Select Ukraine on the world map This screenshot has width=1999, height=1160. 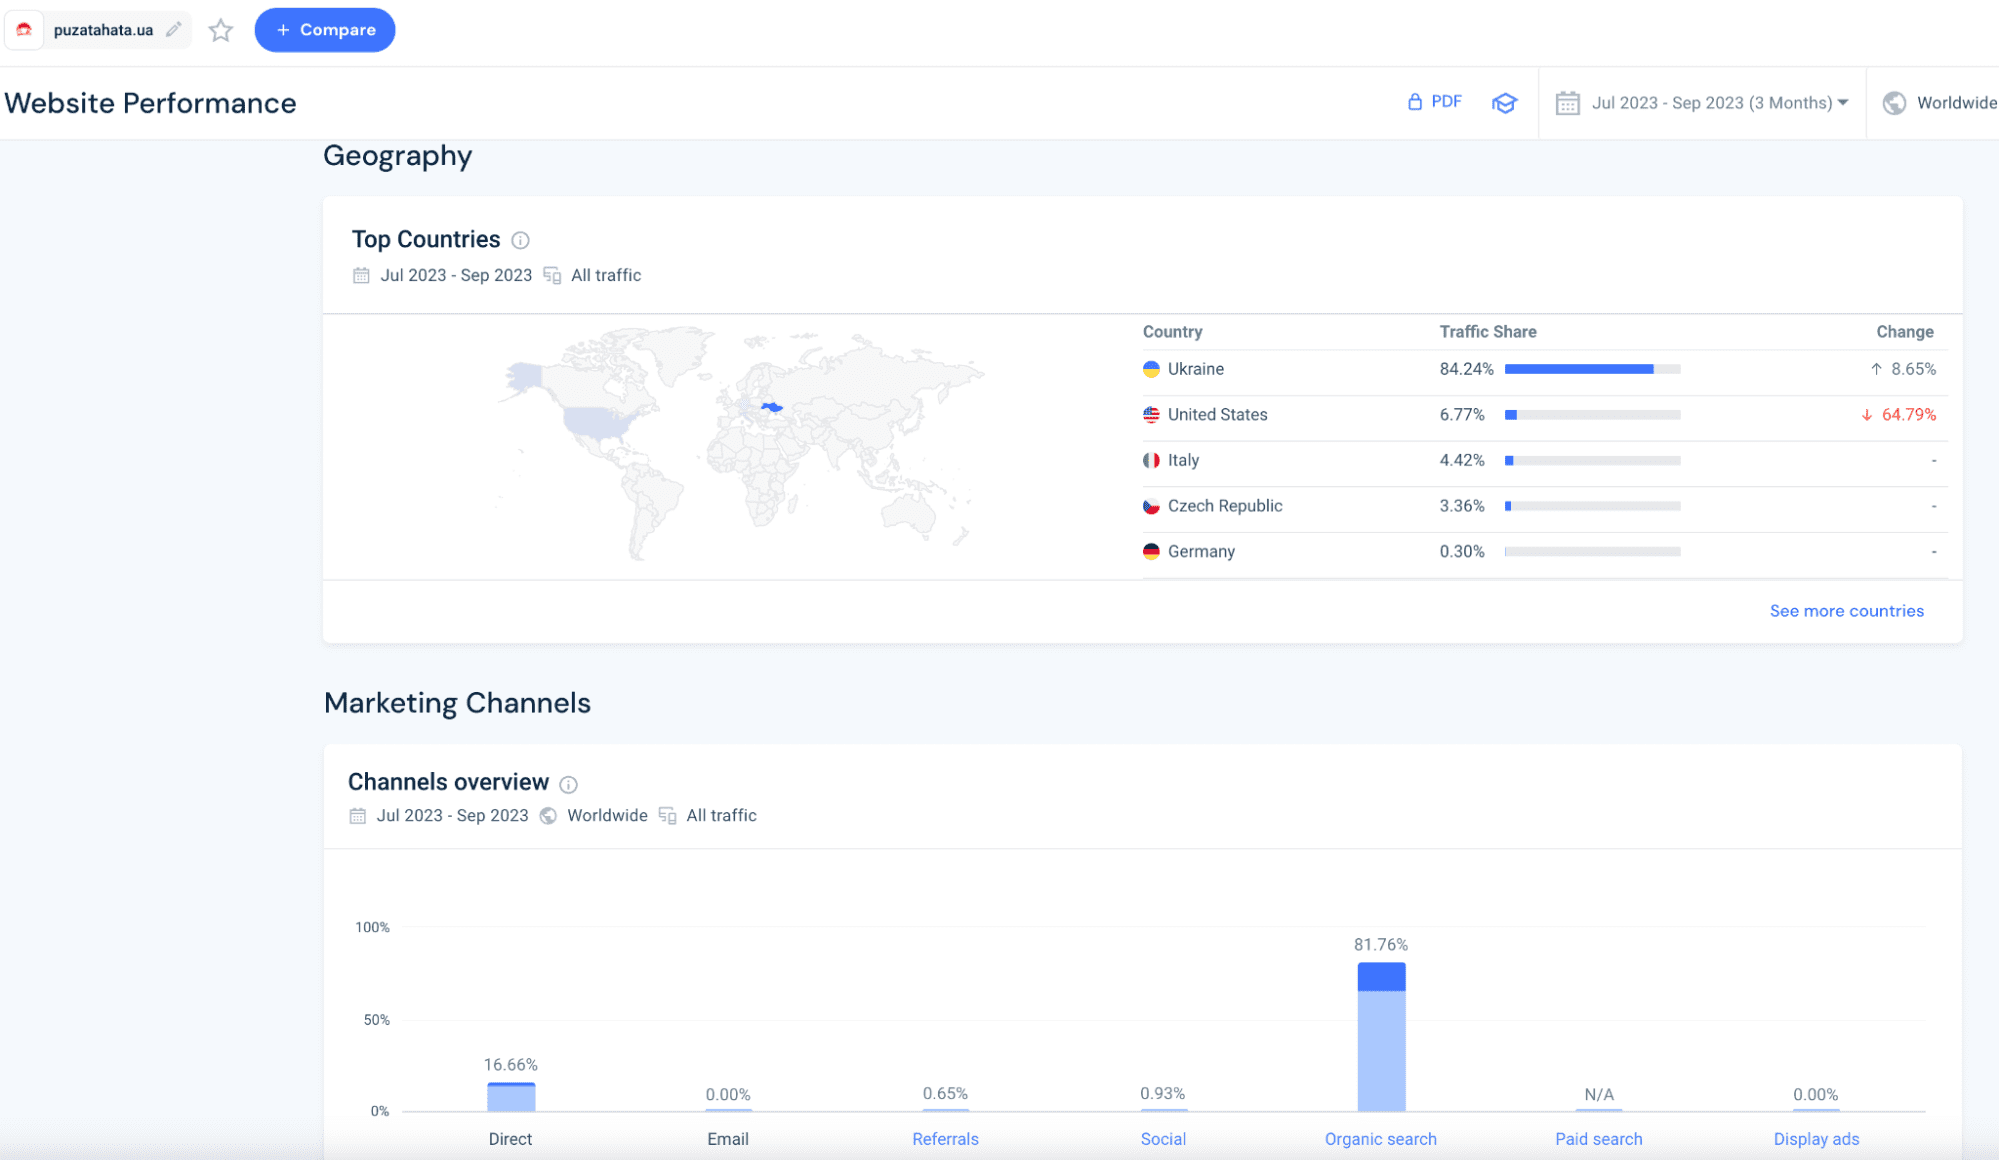pos(770,408)
